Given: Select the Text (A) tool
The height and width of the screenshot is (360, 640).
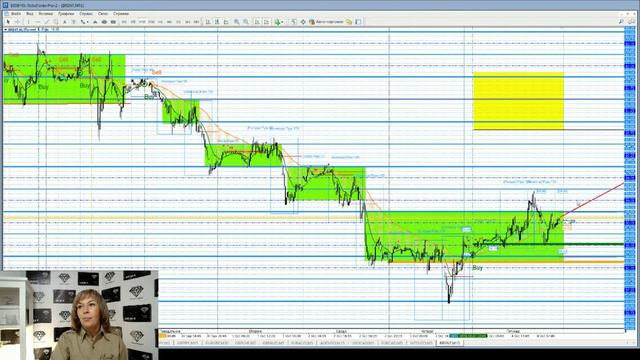Looking at the screenshot, I should pyautogui.click(x=64, y=22).
